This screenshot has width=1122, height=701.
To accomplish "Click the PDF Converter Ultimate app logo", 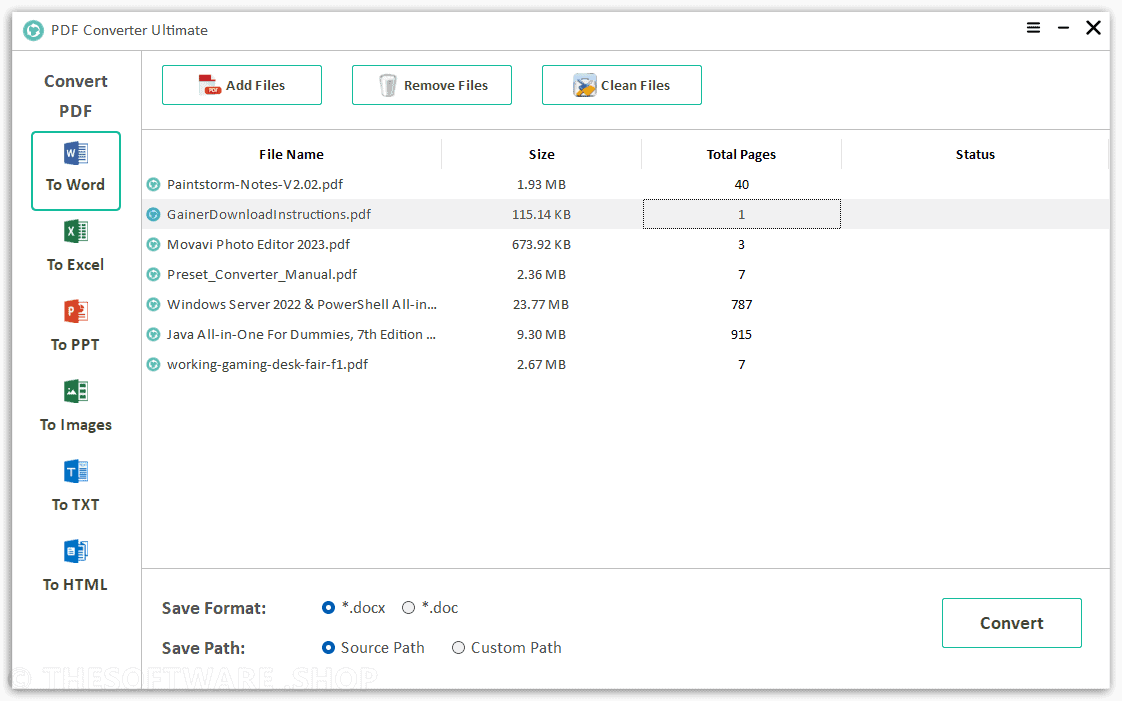I will pos(33,30).
